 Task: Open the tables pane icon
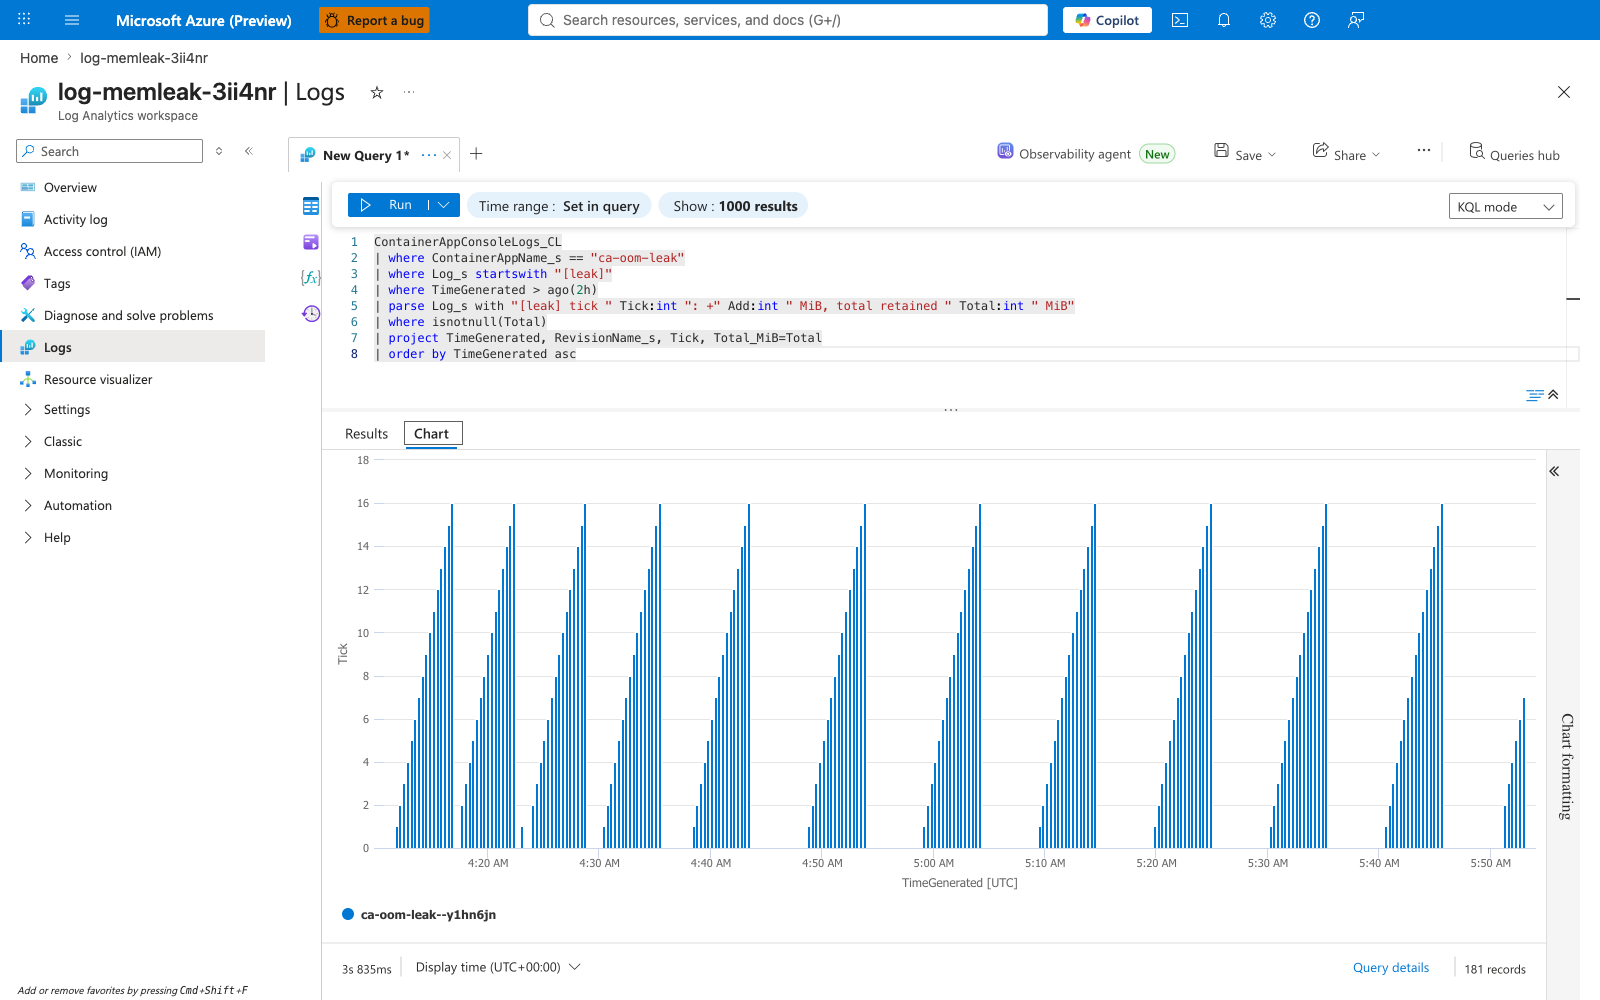(x=311, y=206)
